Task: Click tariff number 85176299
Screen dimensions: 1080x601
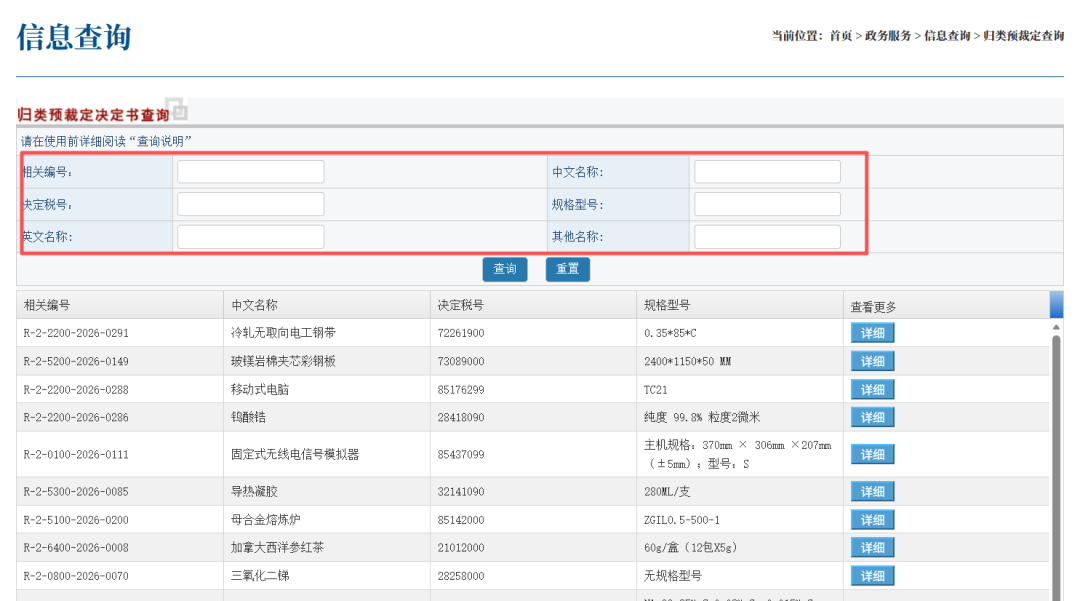Action: [x=461, y=390]
